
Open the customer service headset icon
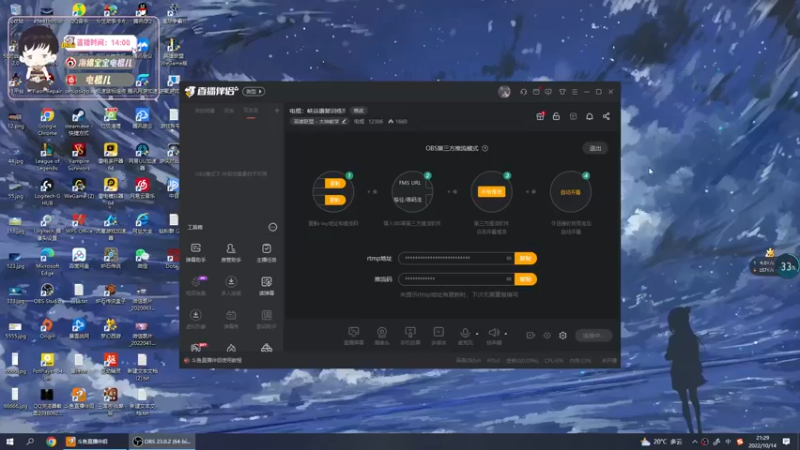pyautogui.click(x=523, y=92)
